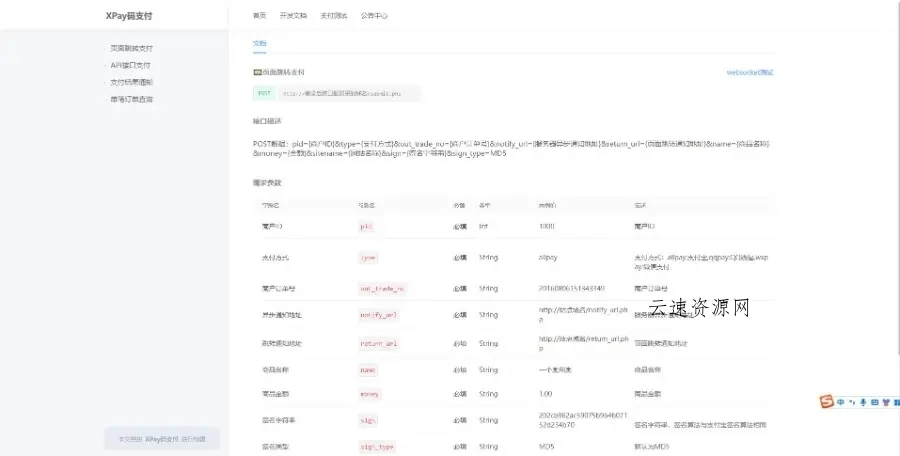Open 支付结果通知 in the sidebar
The height and width of the screenshot is (456, 900).
[x=131, y=82]
